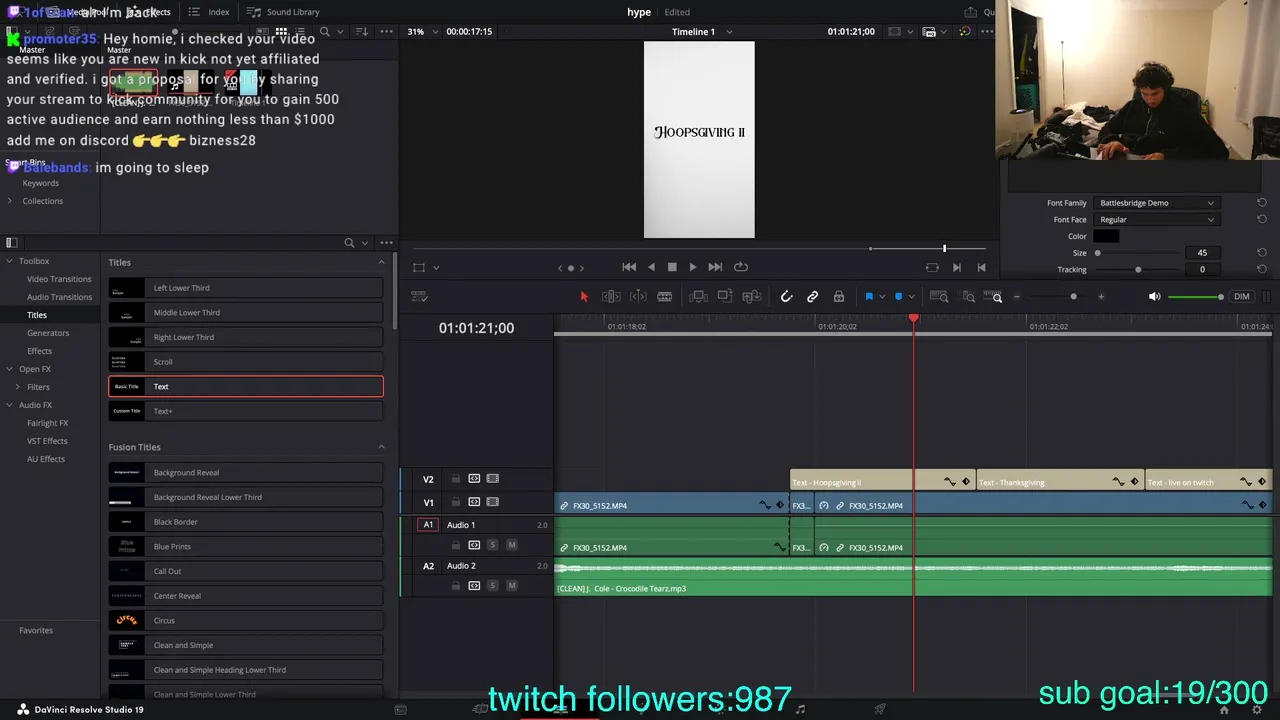Collapse the Toolbox tree
The image size is (1280, 720).
(9, 261)
